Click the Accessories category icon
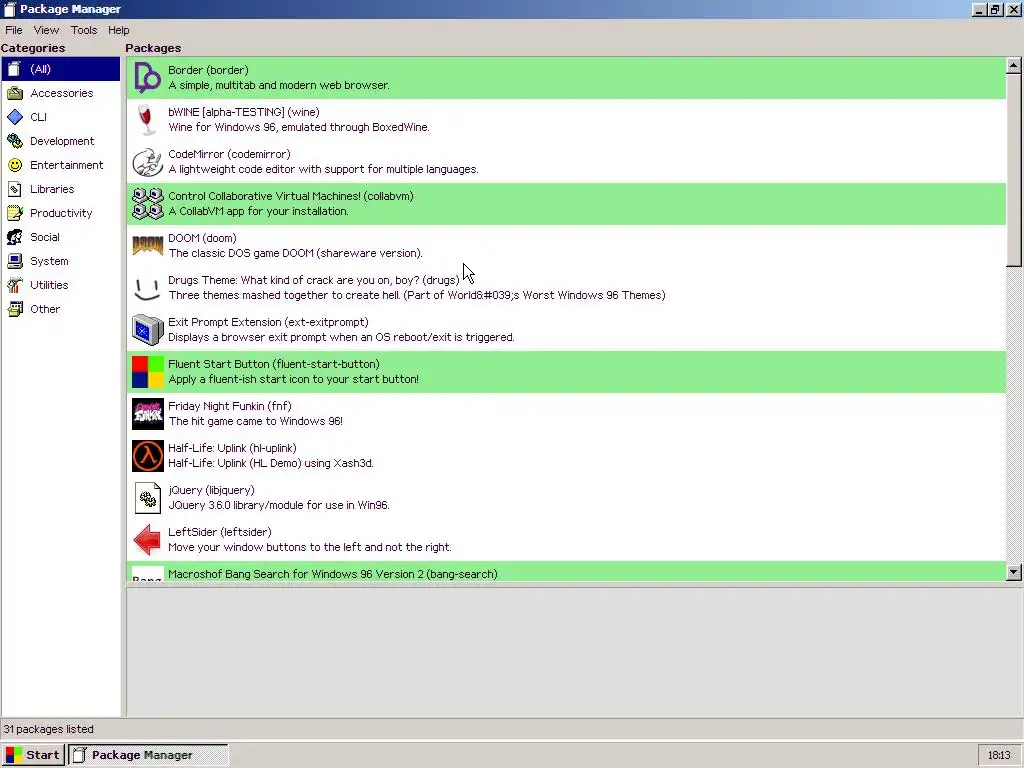Image resolution: width=1024 pixels, height=768 pixels. click(15, 93)
